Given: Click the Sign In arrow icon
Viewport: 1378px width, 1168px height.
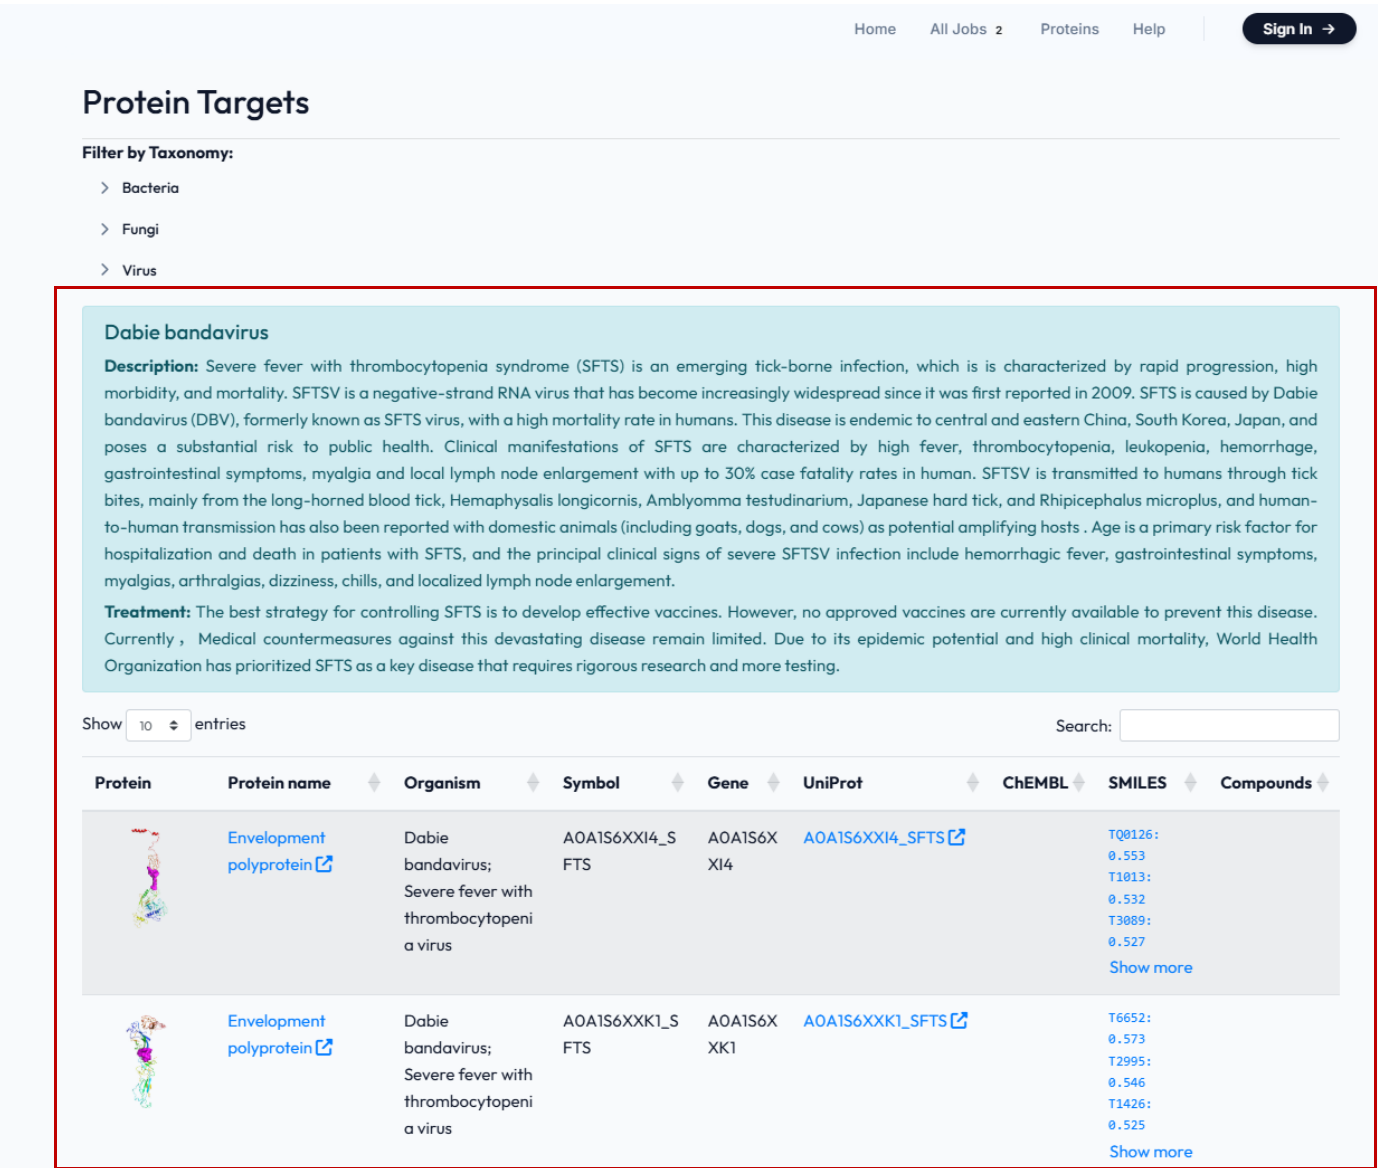Looking at the screenshot, I should (x=1328, y=29).
